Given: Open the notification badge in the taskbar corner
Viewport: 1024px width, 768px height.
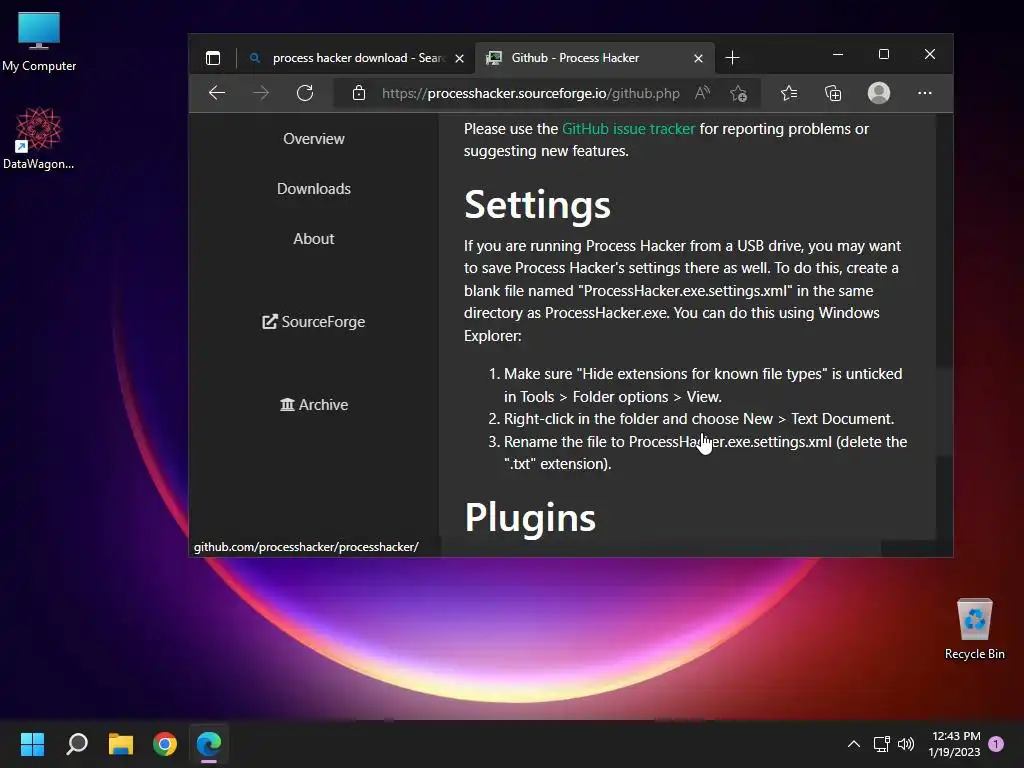Looking at the screenshot, I should tap(996, 744).
